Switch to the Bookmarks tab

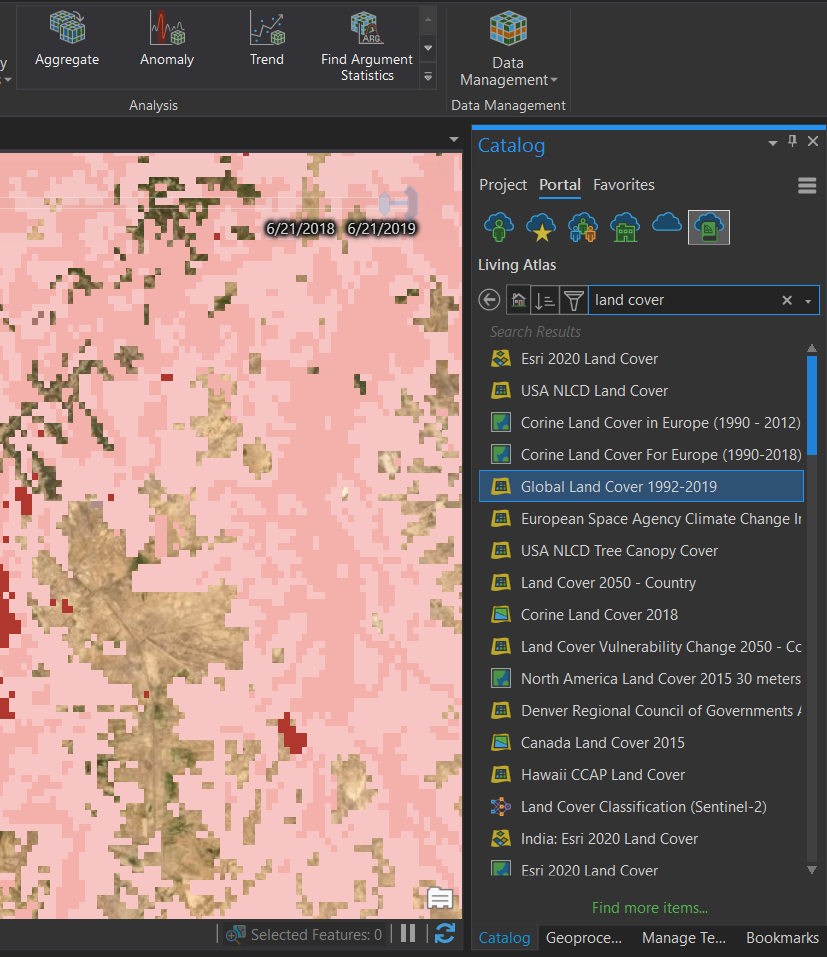pyautogui.click(x=782, y=938)
